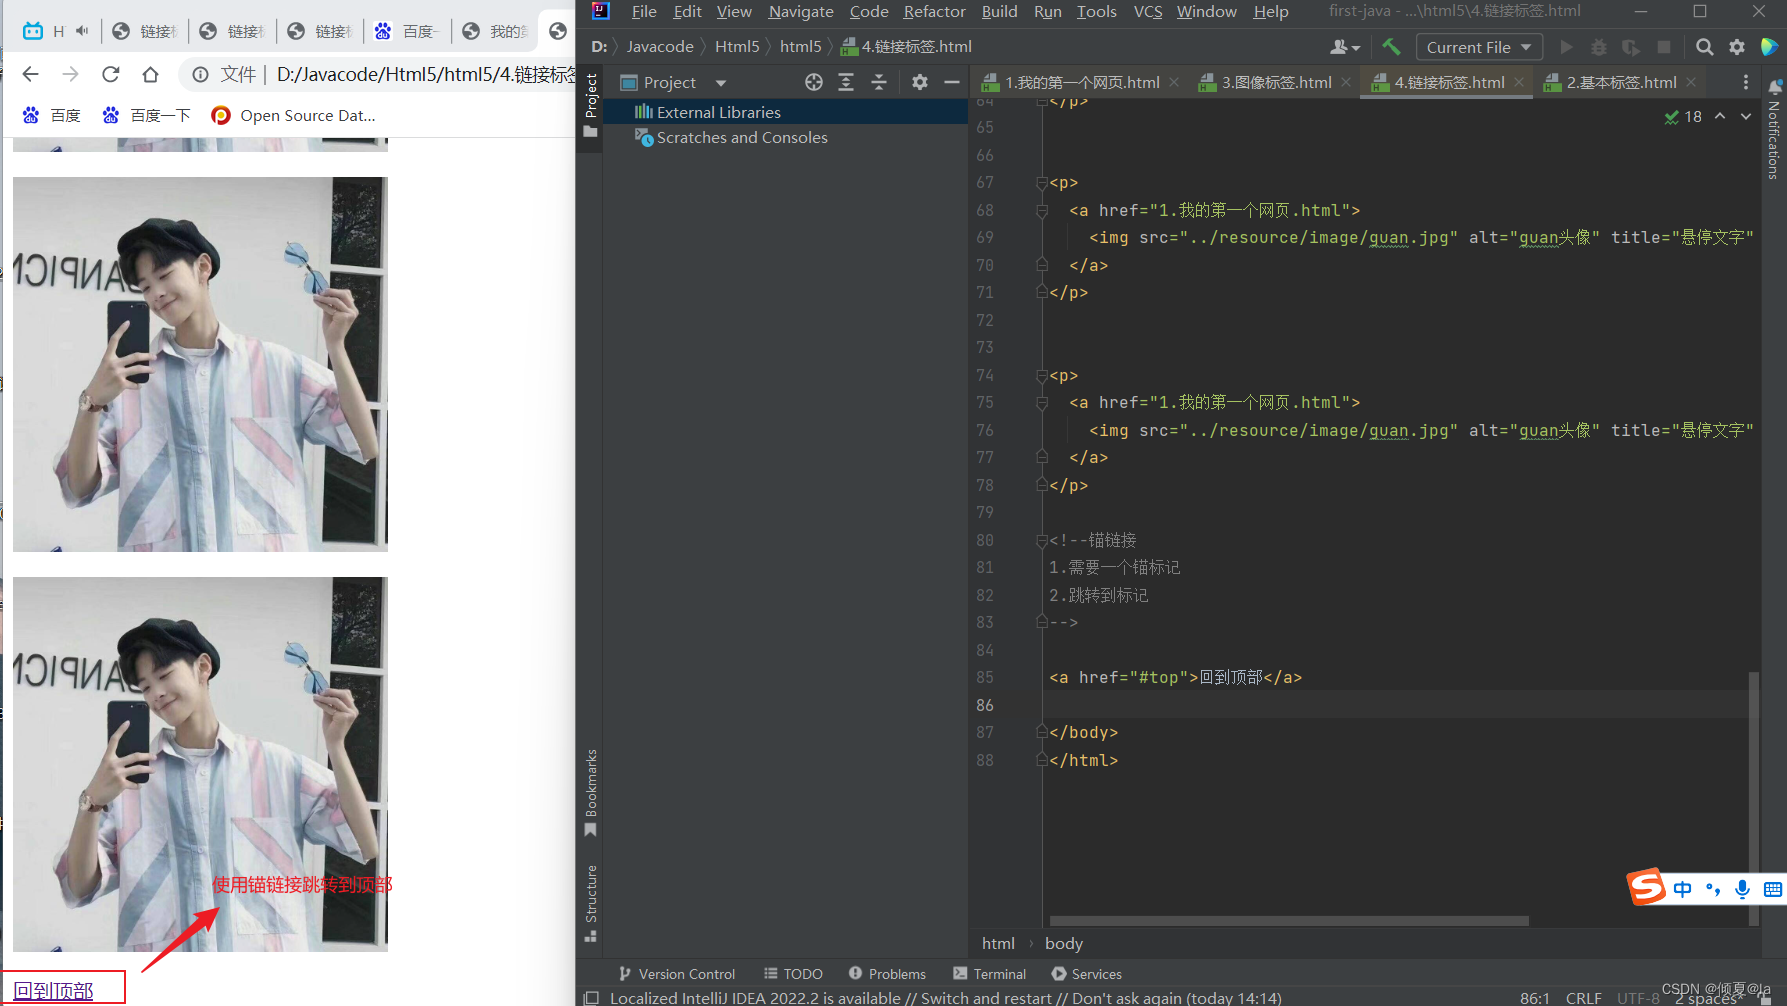
Task: Open the Tools menu
Action: 1096,11
